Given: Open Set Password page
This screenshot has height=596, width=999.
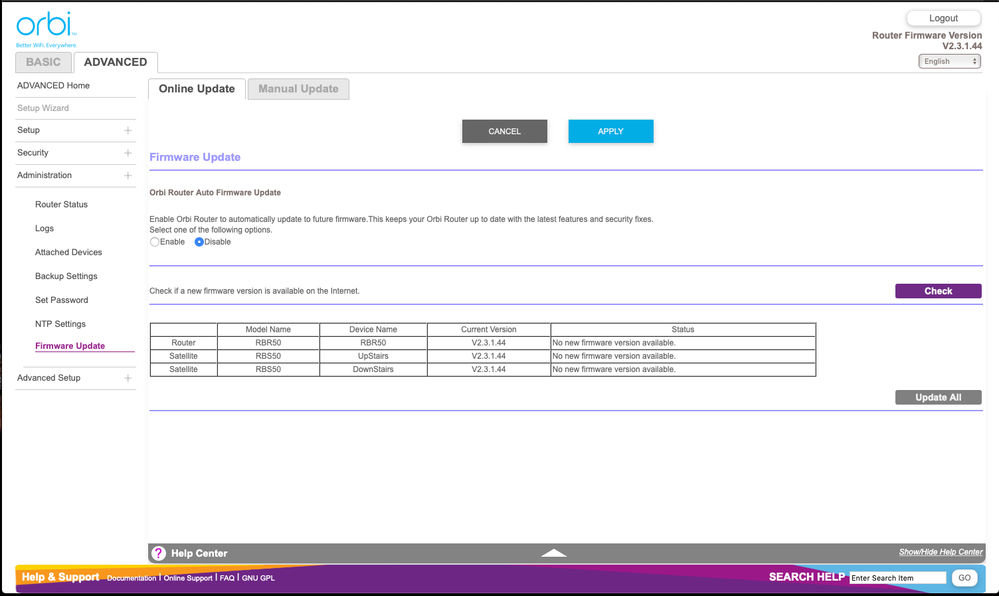Looking at the screenshot, I should point(62,300).
